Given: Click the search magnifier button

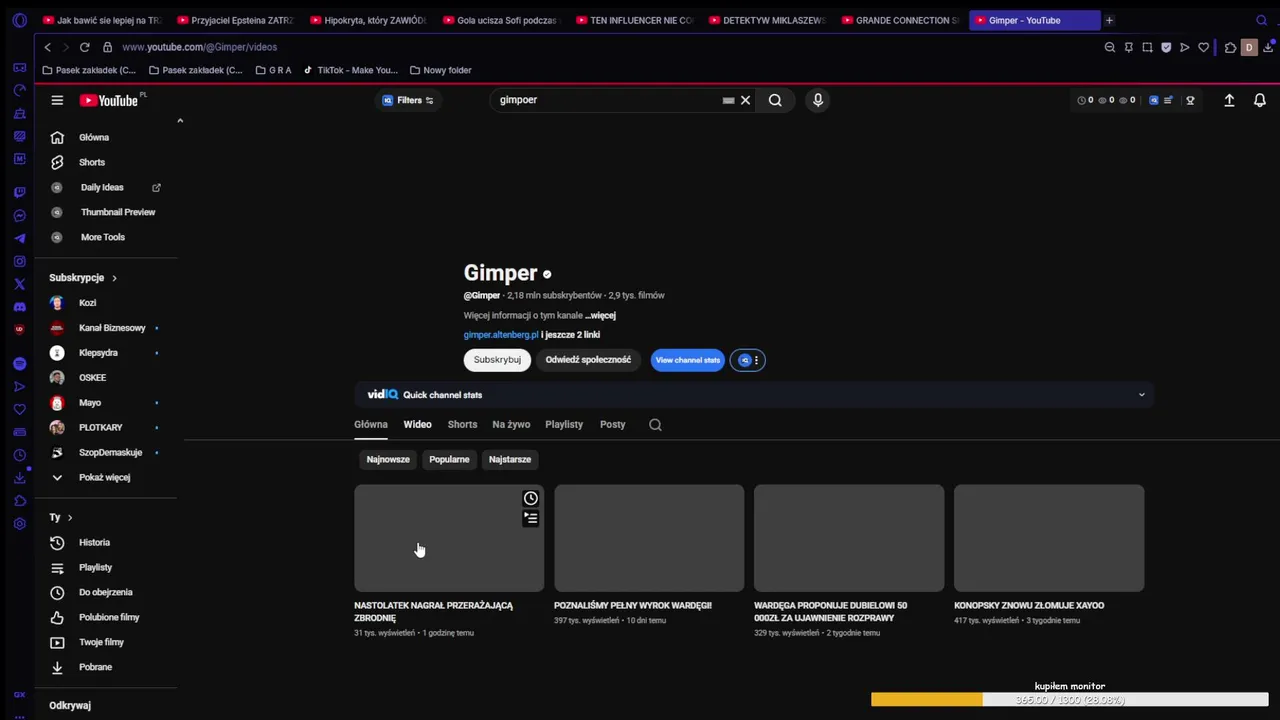Looking at the screenshot, I should coord(775,100).
